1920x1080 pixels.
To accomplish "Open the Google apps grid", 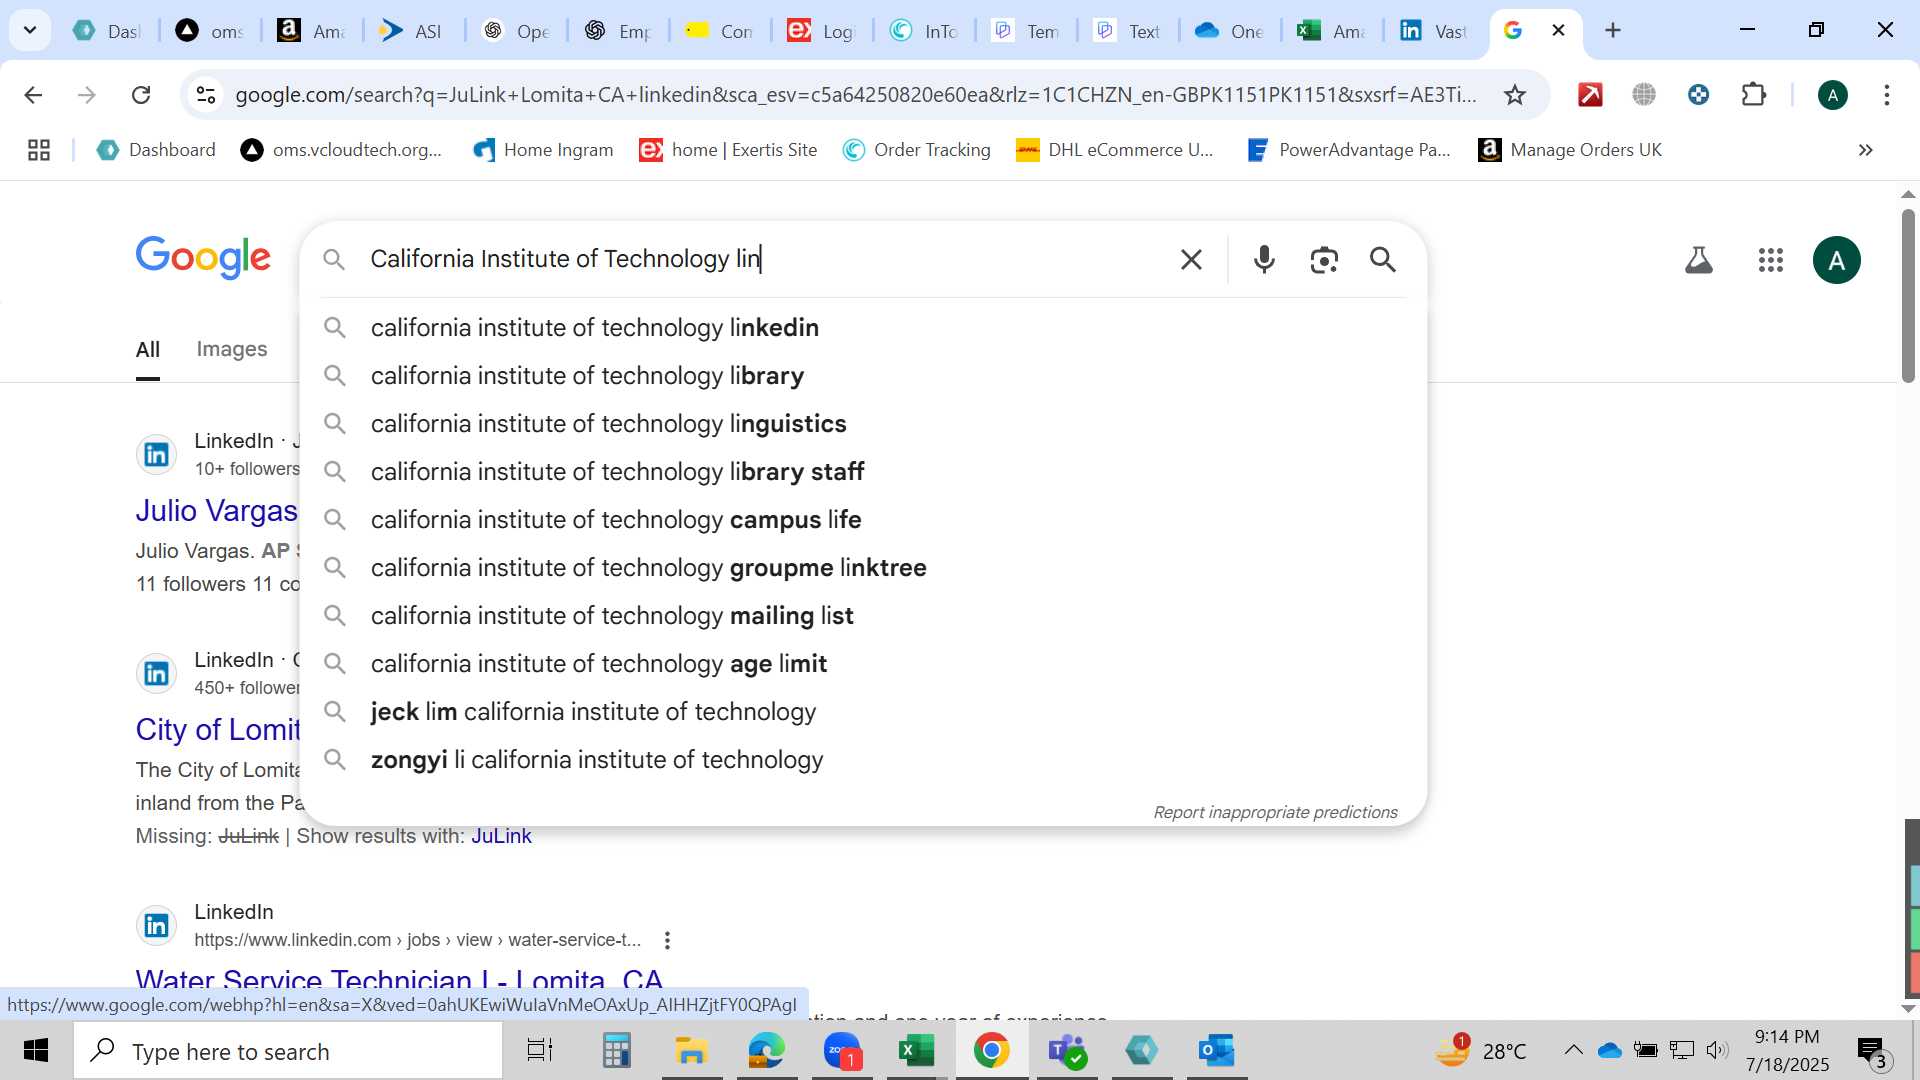I will point(1770,260).
